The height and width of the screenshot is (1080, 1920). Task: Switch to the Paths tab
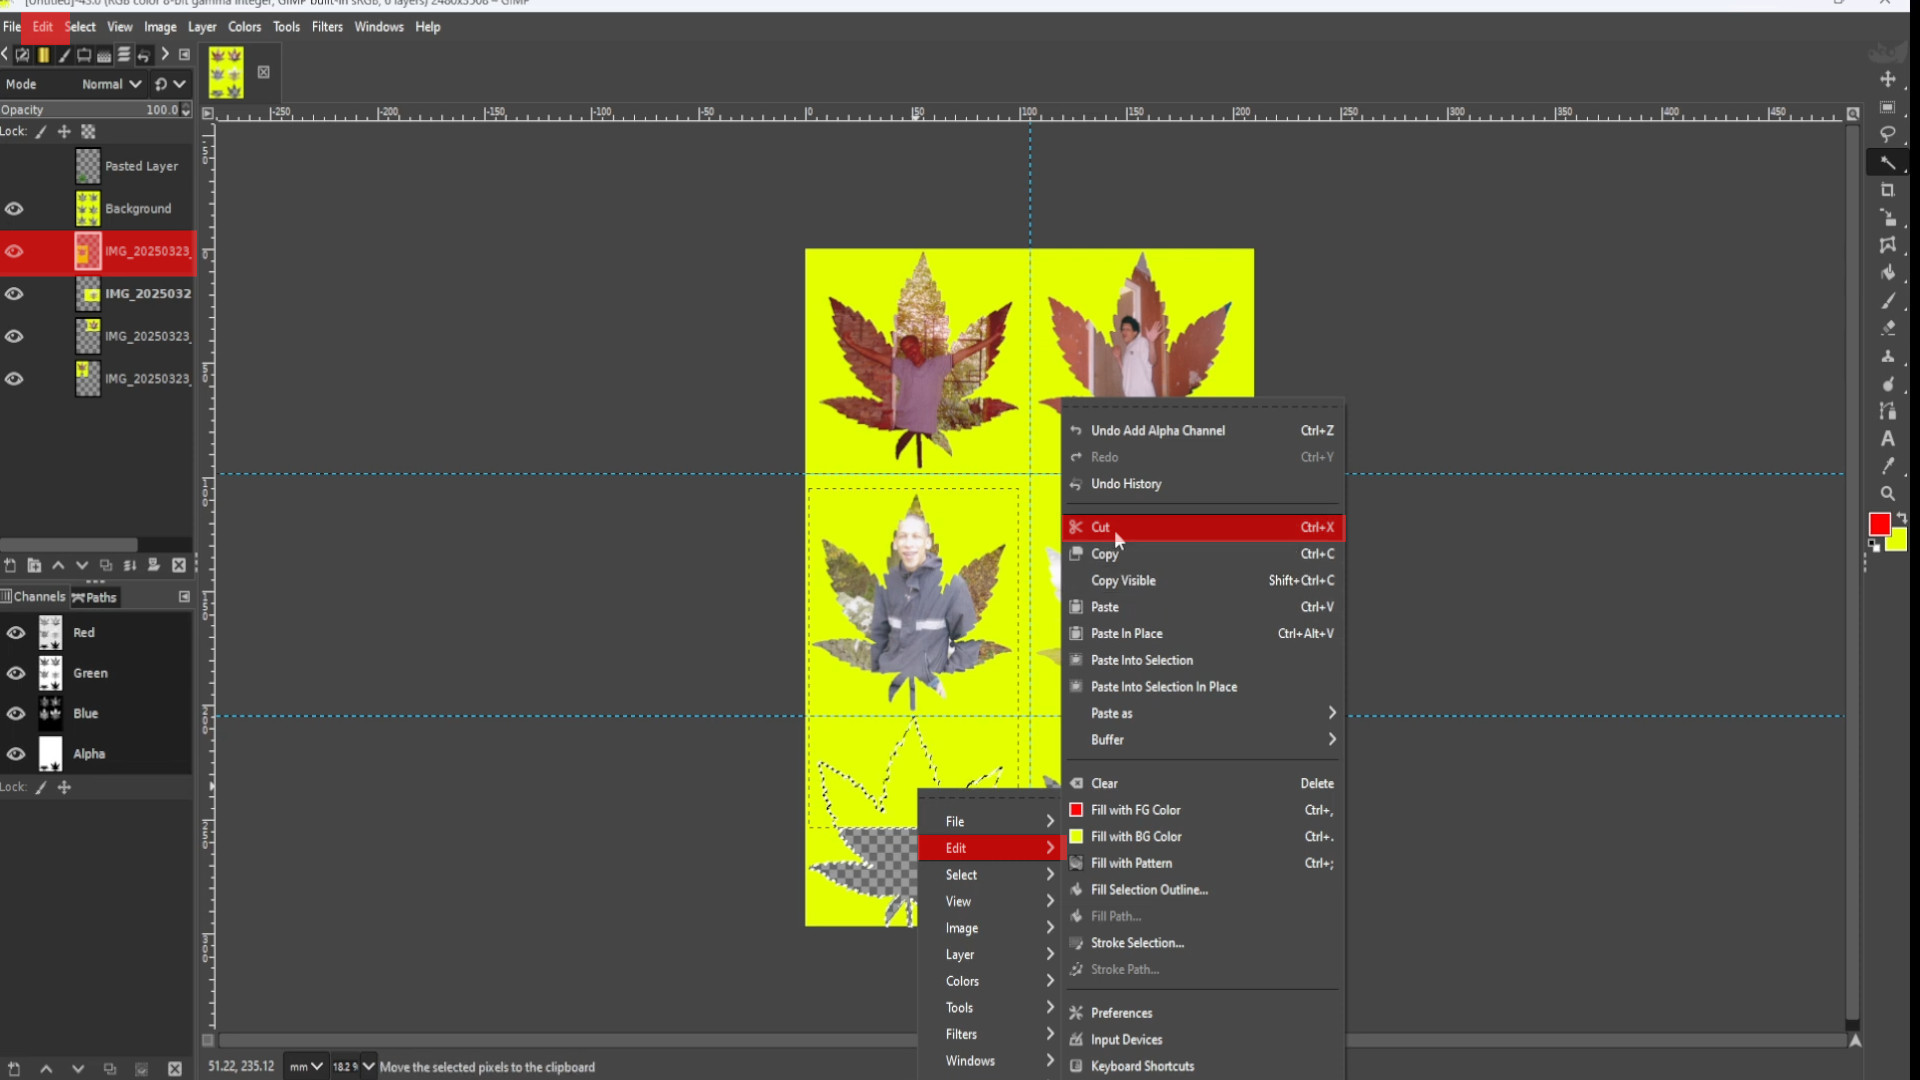(94, 597)
